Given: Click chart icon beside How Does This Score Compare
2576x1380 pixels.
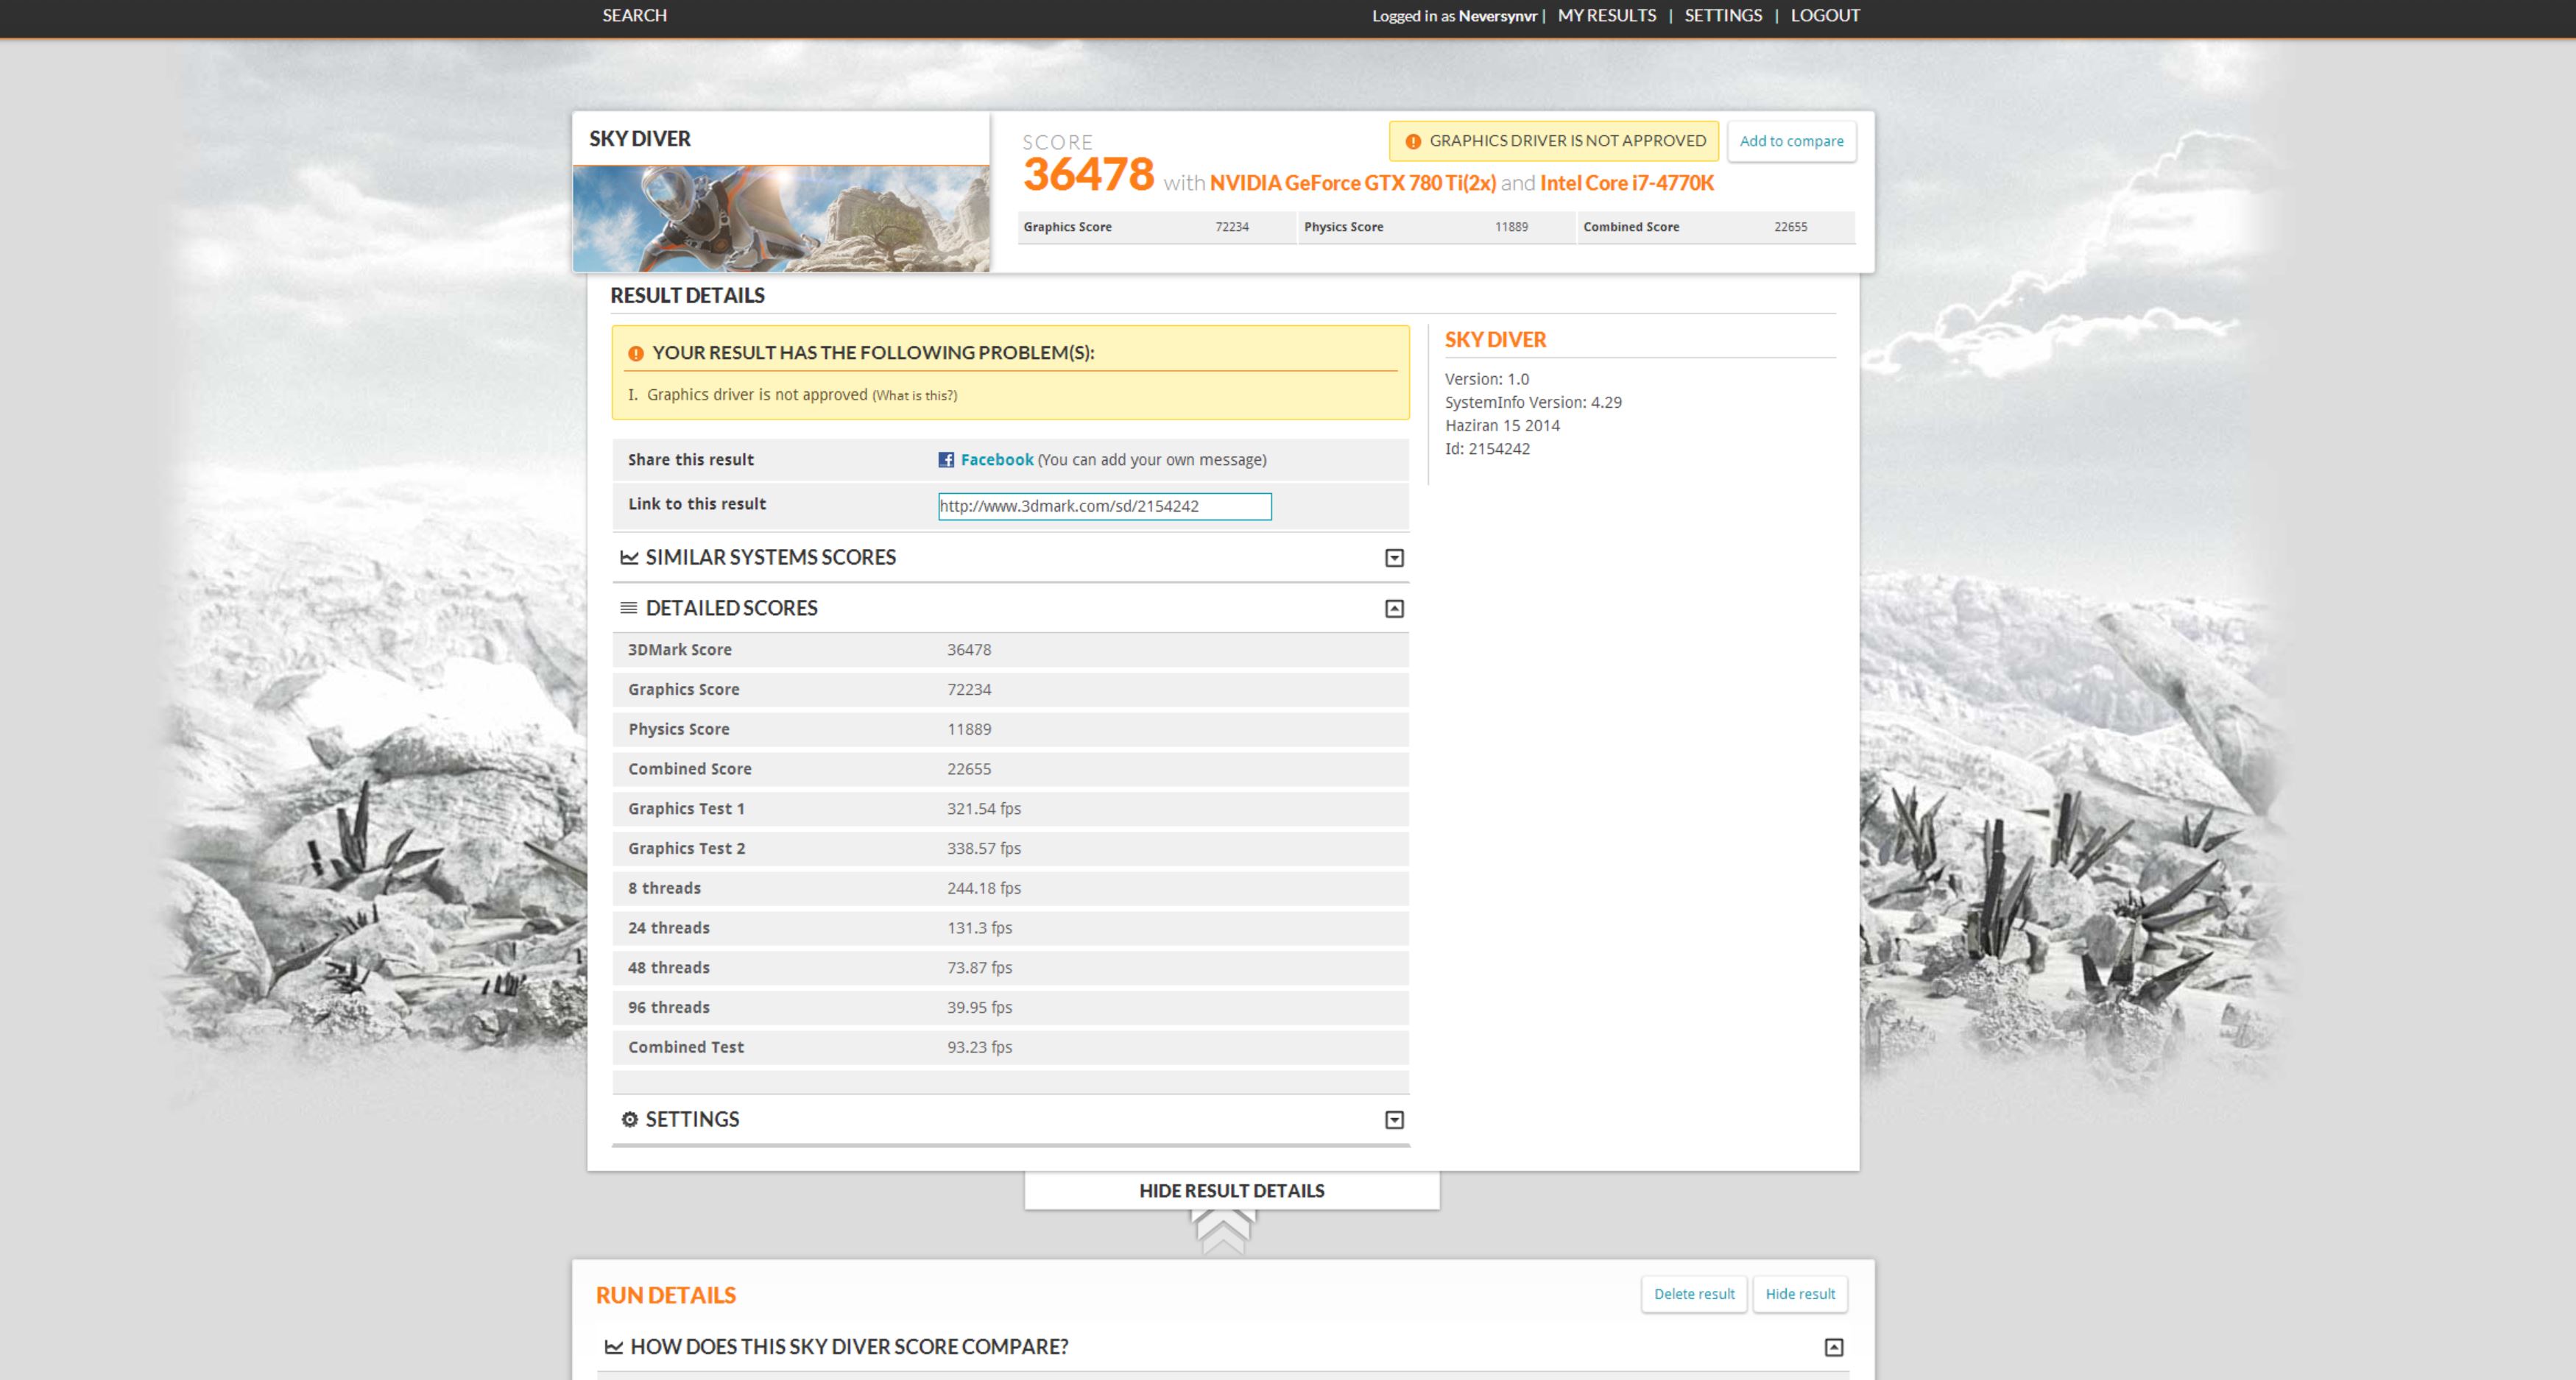Looking at the screenshot, I should pyautogui.click(x=614, y=1347).
